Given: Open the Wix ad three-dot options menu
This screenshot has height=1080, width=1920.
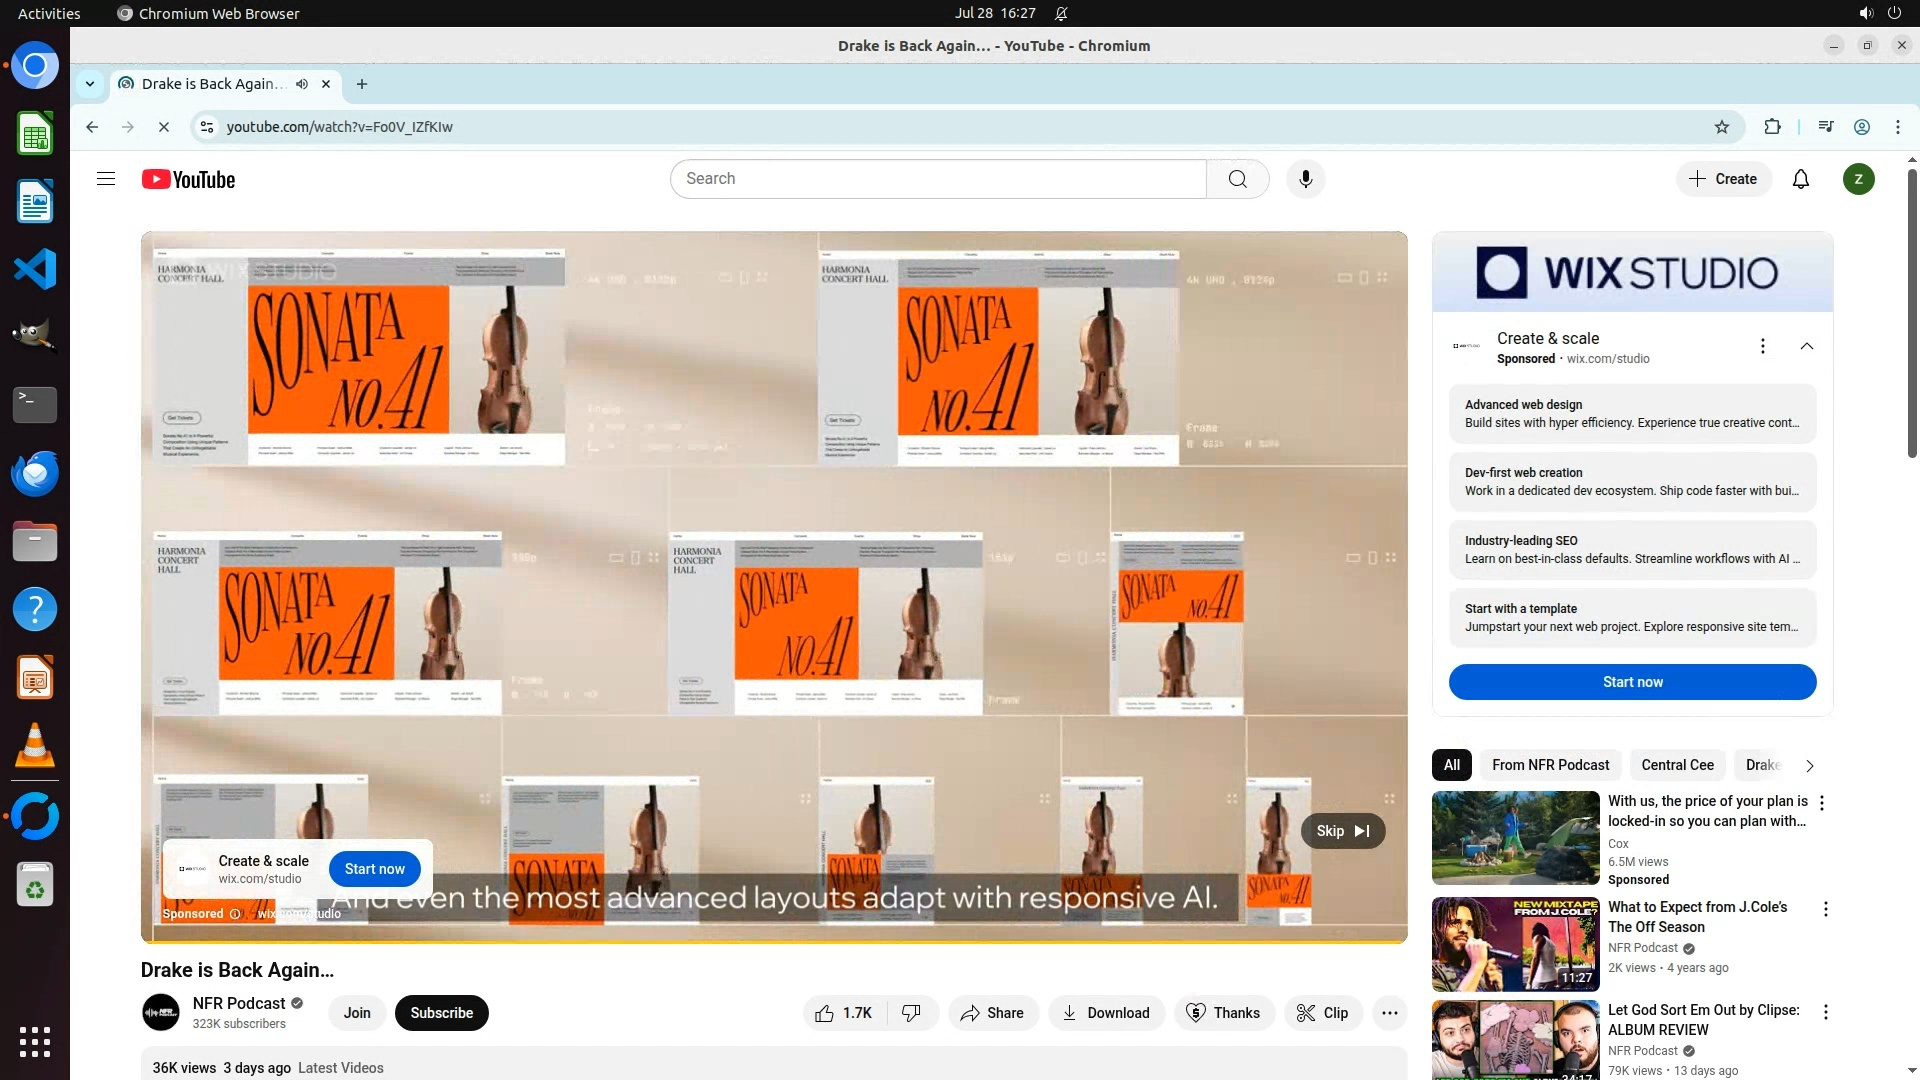Looking at the screenshot, I should pos(1762,346).
